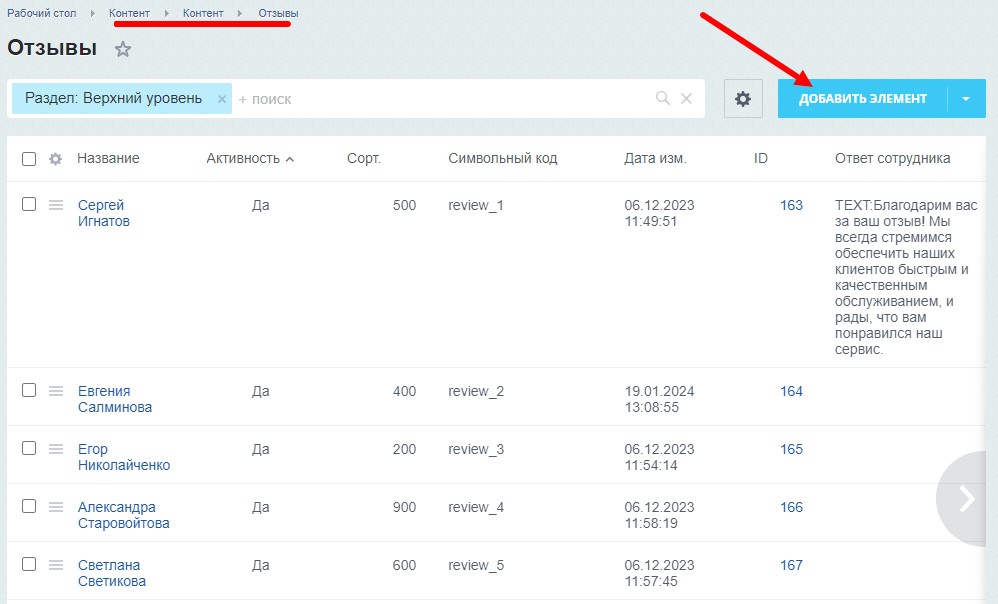Screen dimensions: 998x604
Task: Expand the Добавить элемент dropdown arrow
Action: pyautogui.click(x=966, y=99)
